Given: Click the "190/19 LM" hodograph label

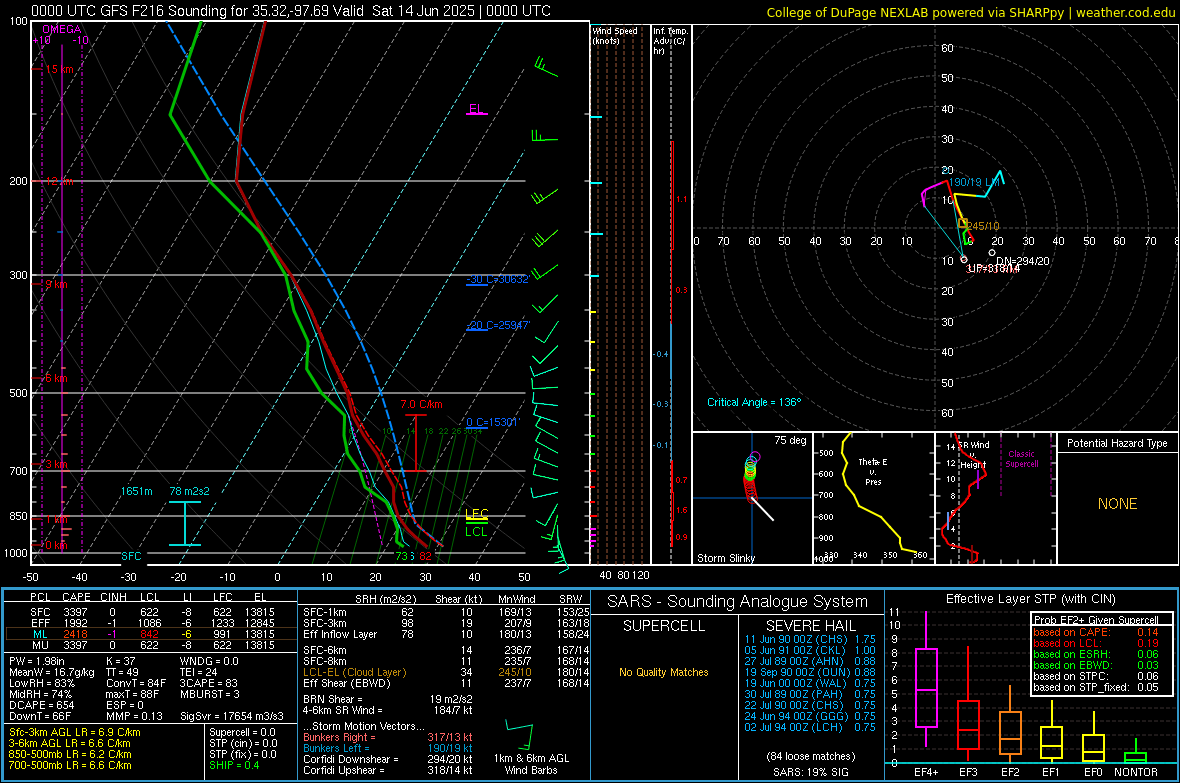Looking at the screenshot, I should (x=974, y=182).
